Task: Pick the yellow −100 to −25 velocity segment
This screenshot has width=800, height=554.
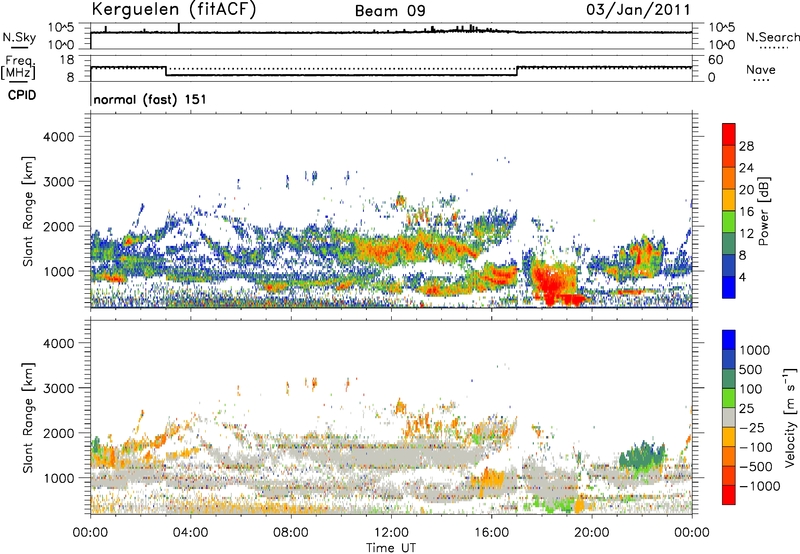Action: pyautogui.click(x=729, y=437)
